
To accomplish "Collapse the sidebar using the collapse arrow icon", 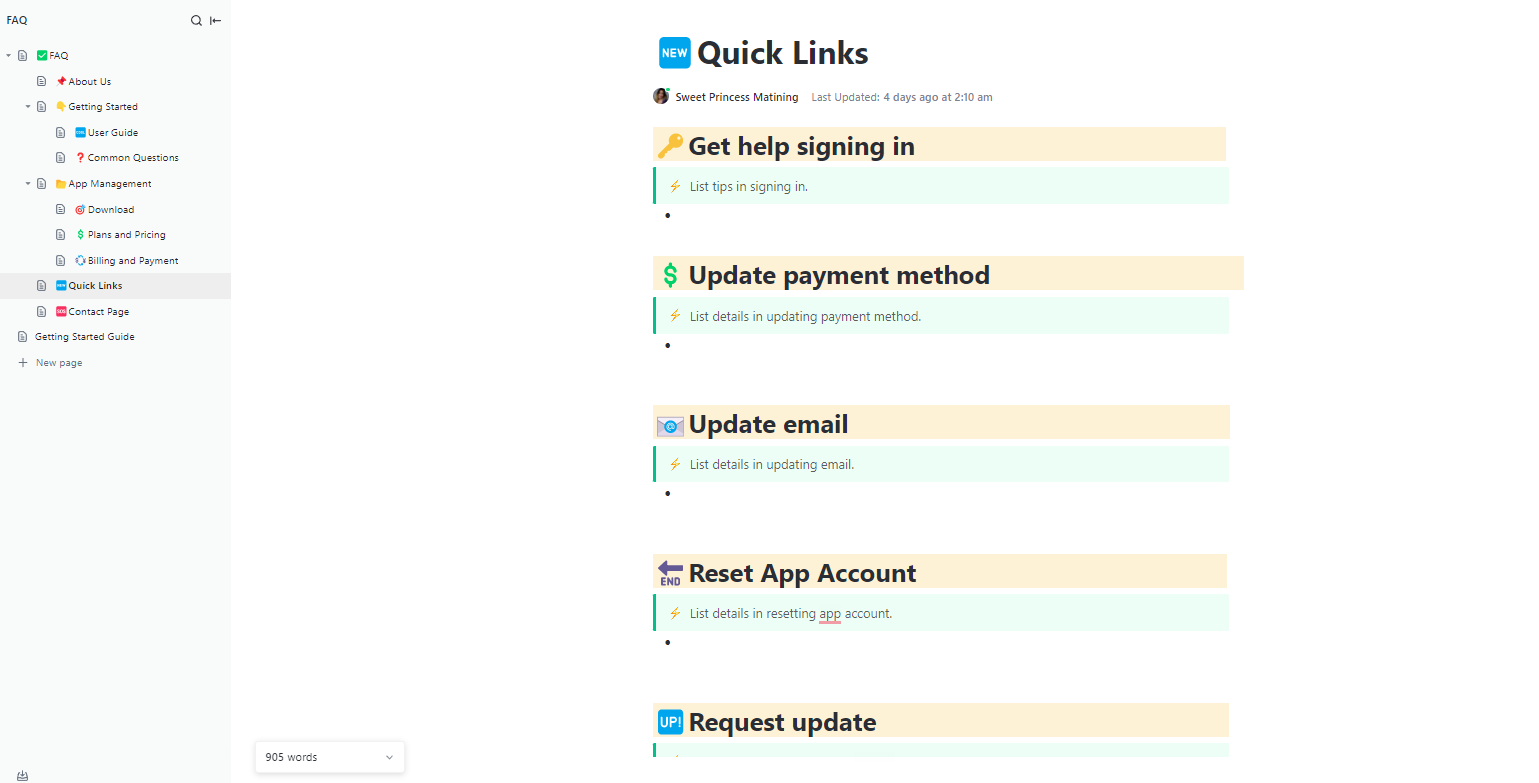I will (x=215, y=20).
